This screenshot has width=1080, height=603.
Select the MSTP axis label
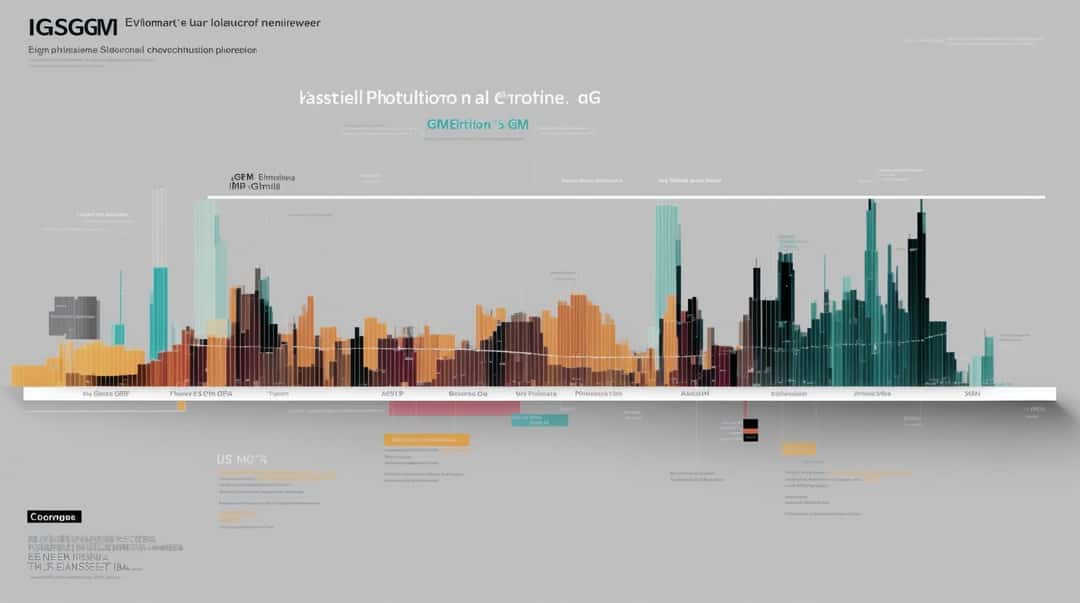393,394
